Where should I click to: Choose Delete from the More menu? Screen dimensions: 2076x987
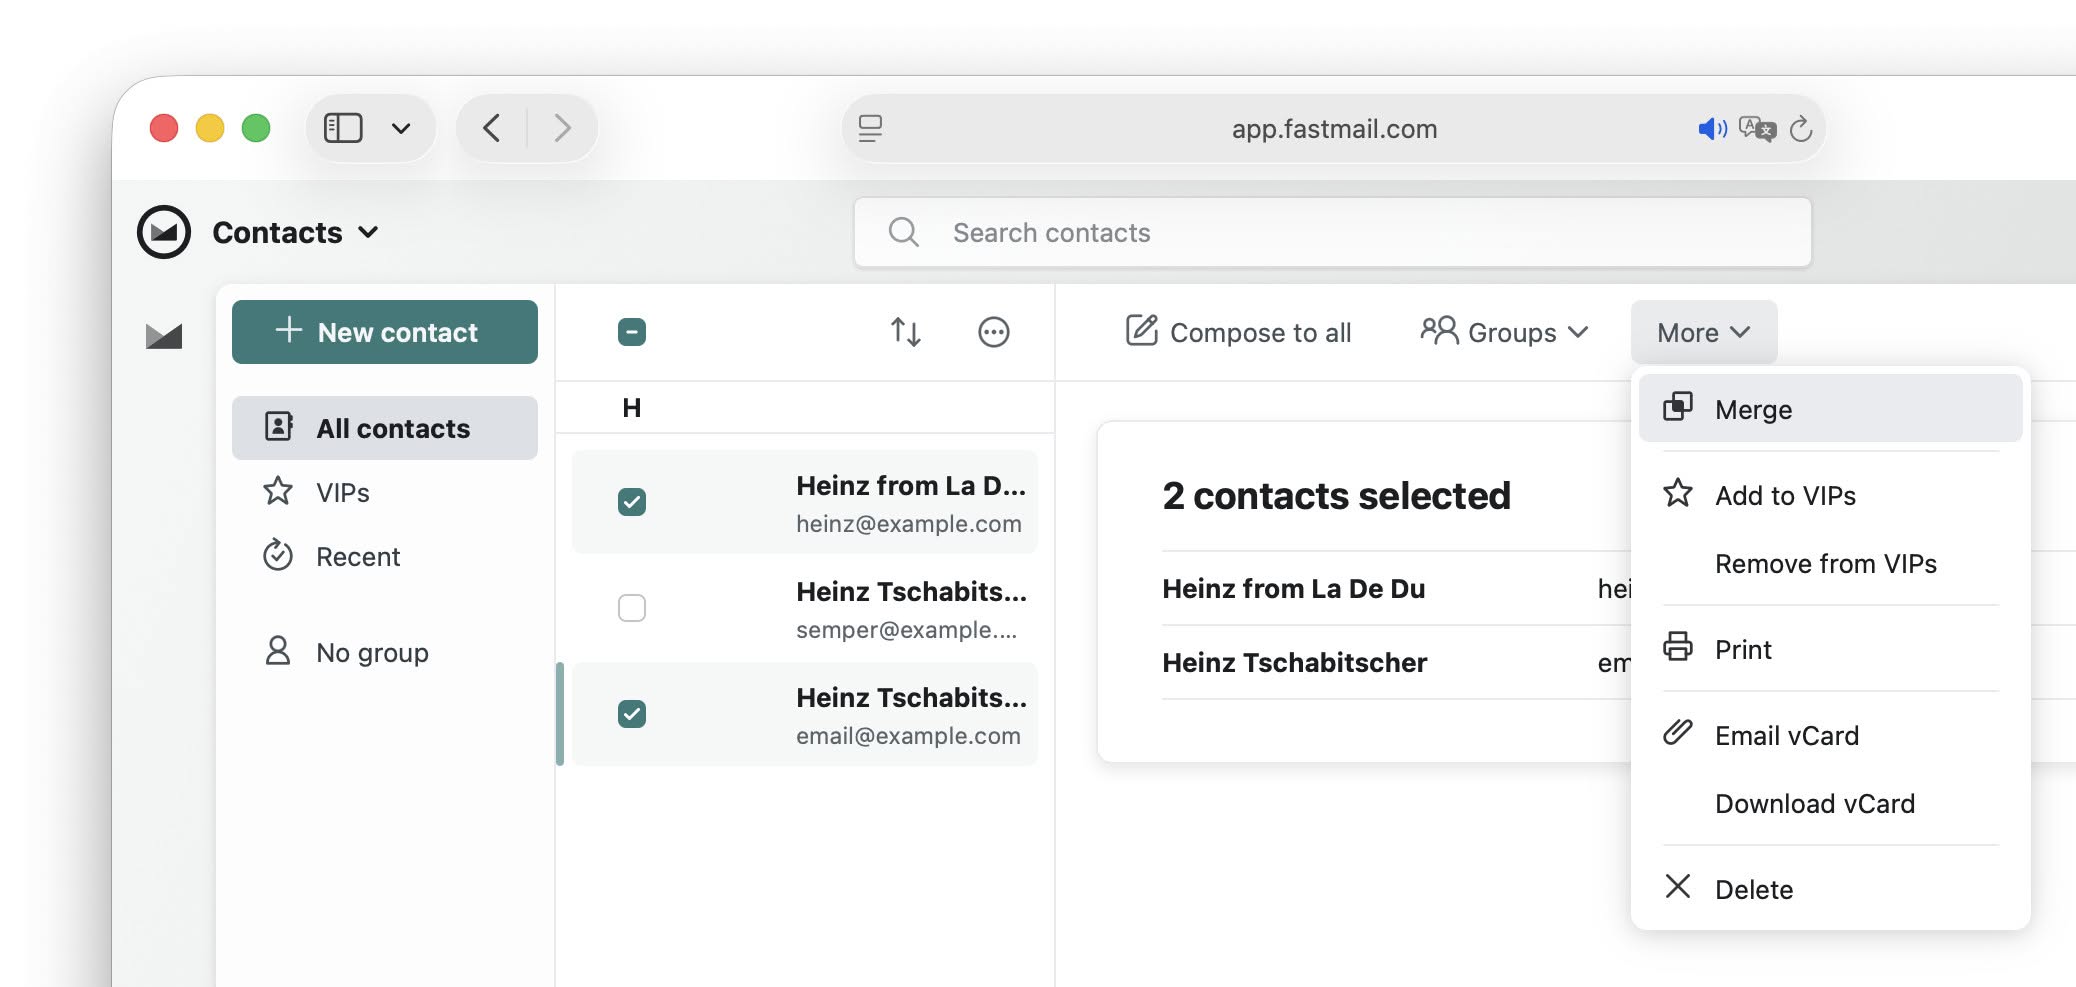tap(1830, 889)
